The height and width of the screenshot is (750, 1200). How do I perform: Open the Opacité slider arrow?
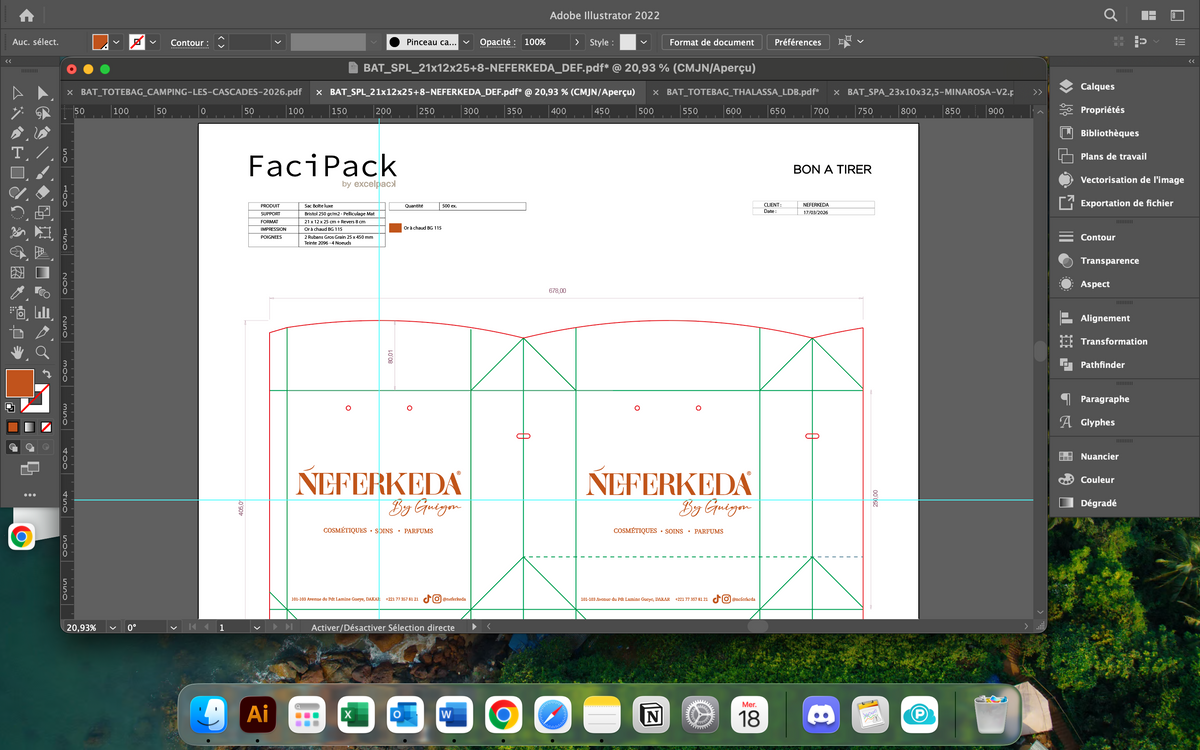pyautogui.click(x=577, y=42)
